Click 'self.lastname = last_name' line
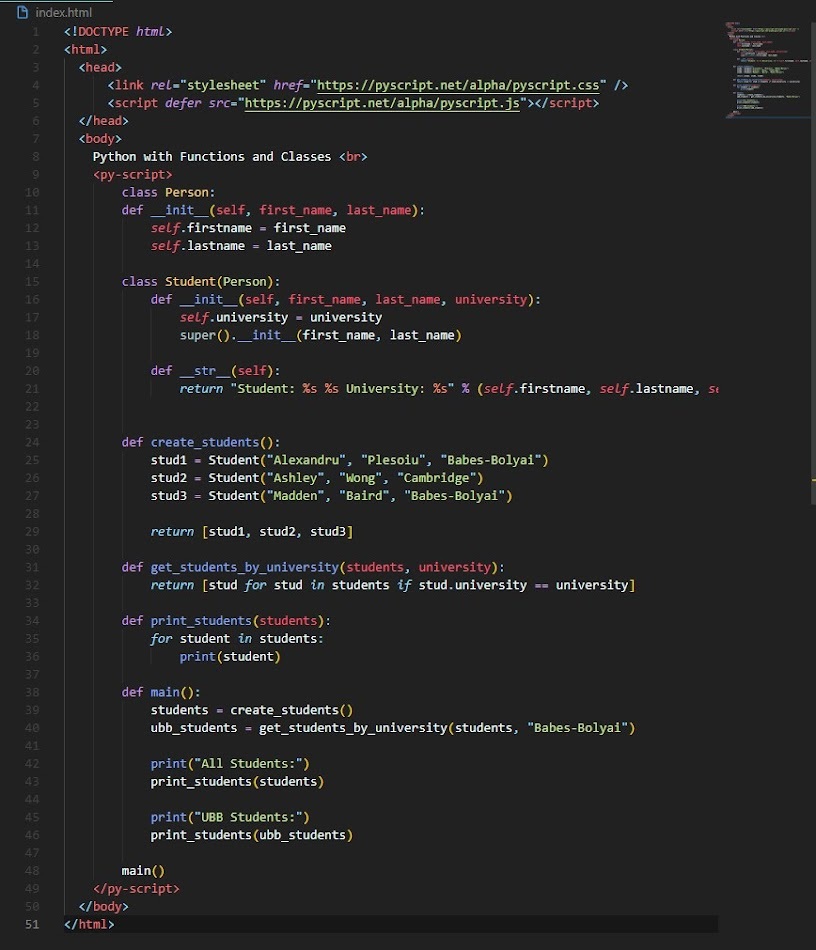This screenshot has height=950, width=816. point(240,246)
